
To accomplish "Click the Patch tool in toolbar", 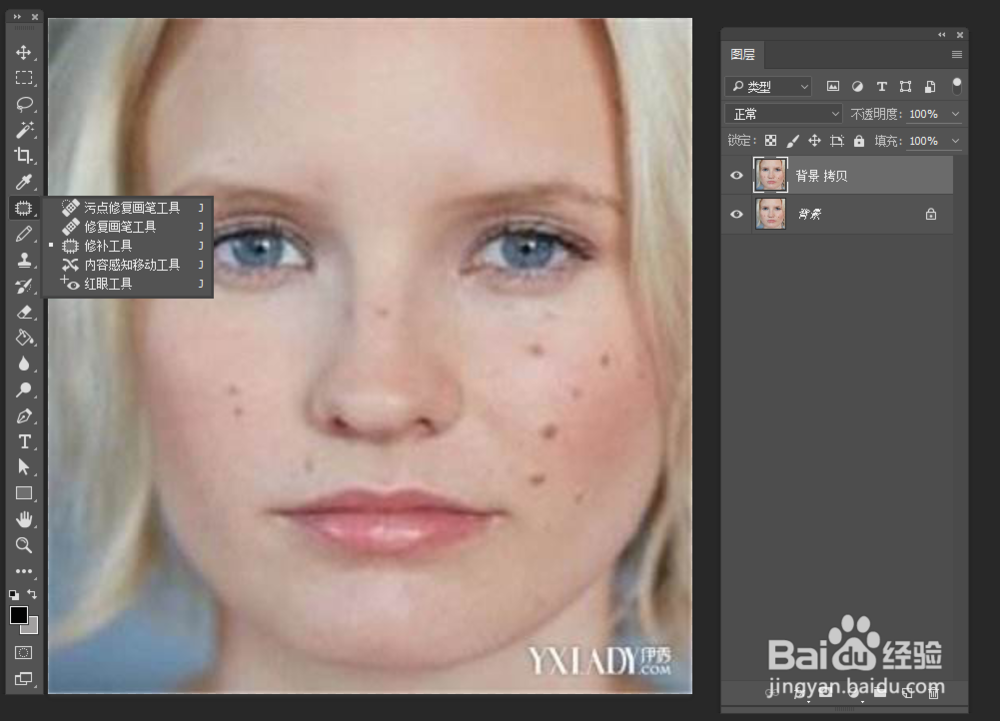I will [x=24, y=208].
